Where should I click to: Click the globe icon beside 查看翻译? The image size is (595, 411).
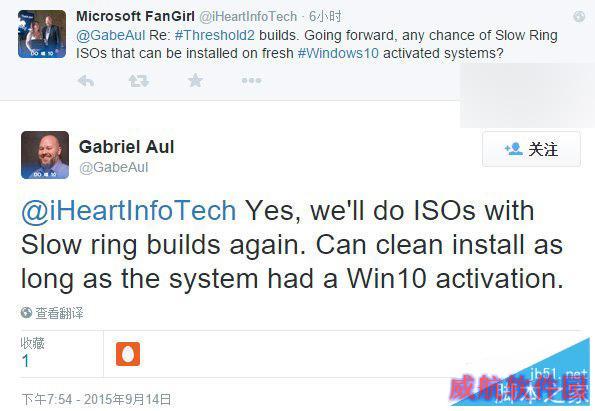[26, 313]
